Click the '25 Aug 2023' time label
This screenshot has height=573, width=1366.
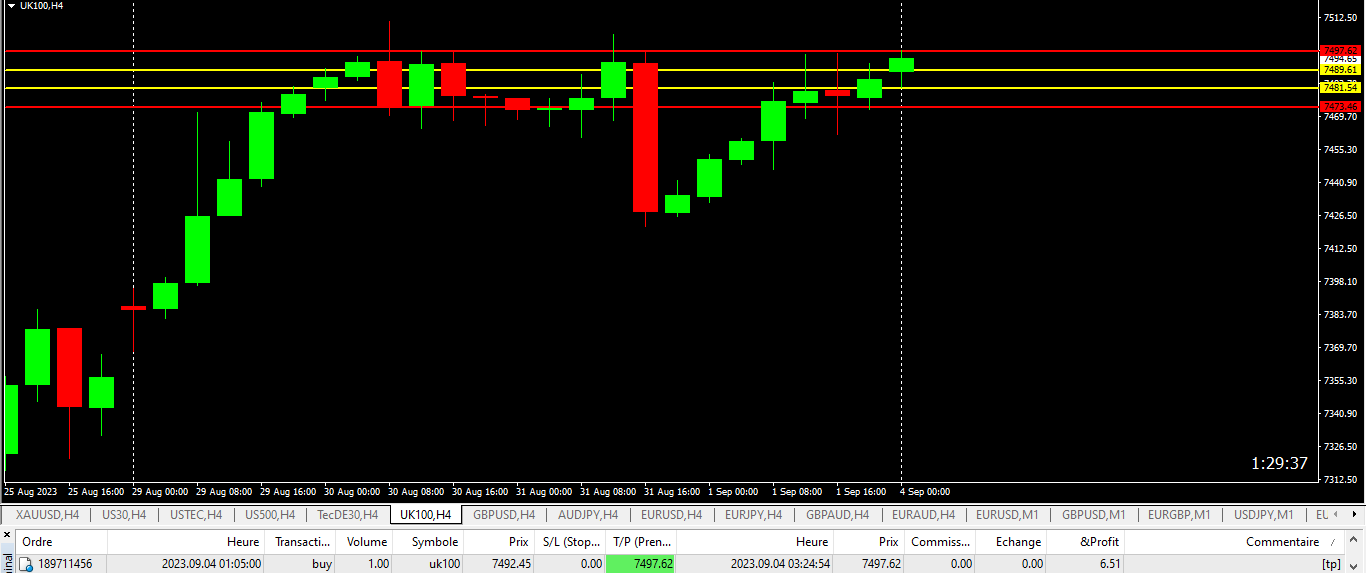[x=31, y=492]
